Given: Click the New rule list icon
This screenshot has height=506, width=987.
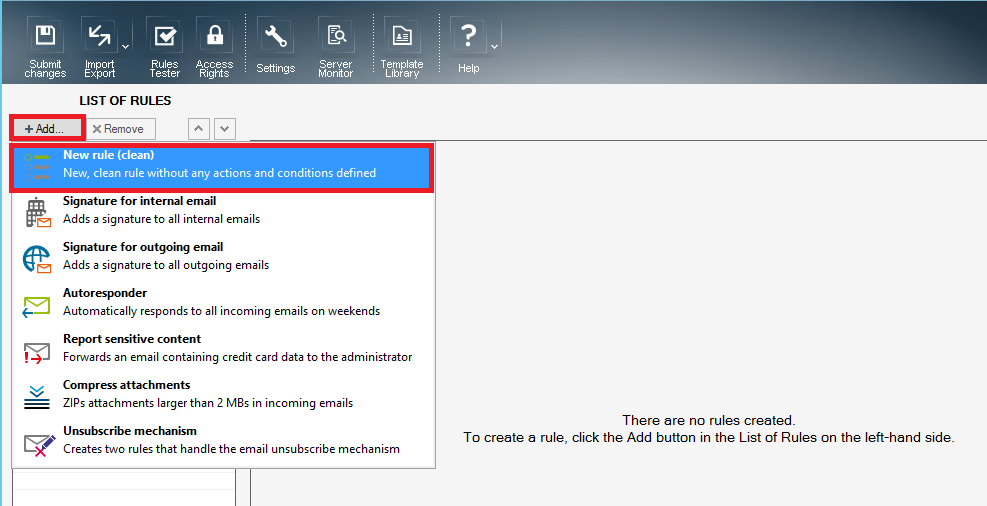Looking at the screenshot, I should tap(37, 167).
